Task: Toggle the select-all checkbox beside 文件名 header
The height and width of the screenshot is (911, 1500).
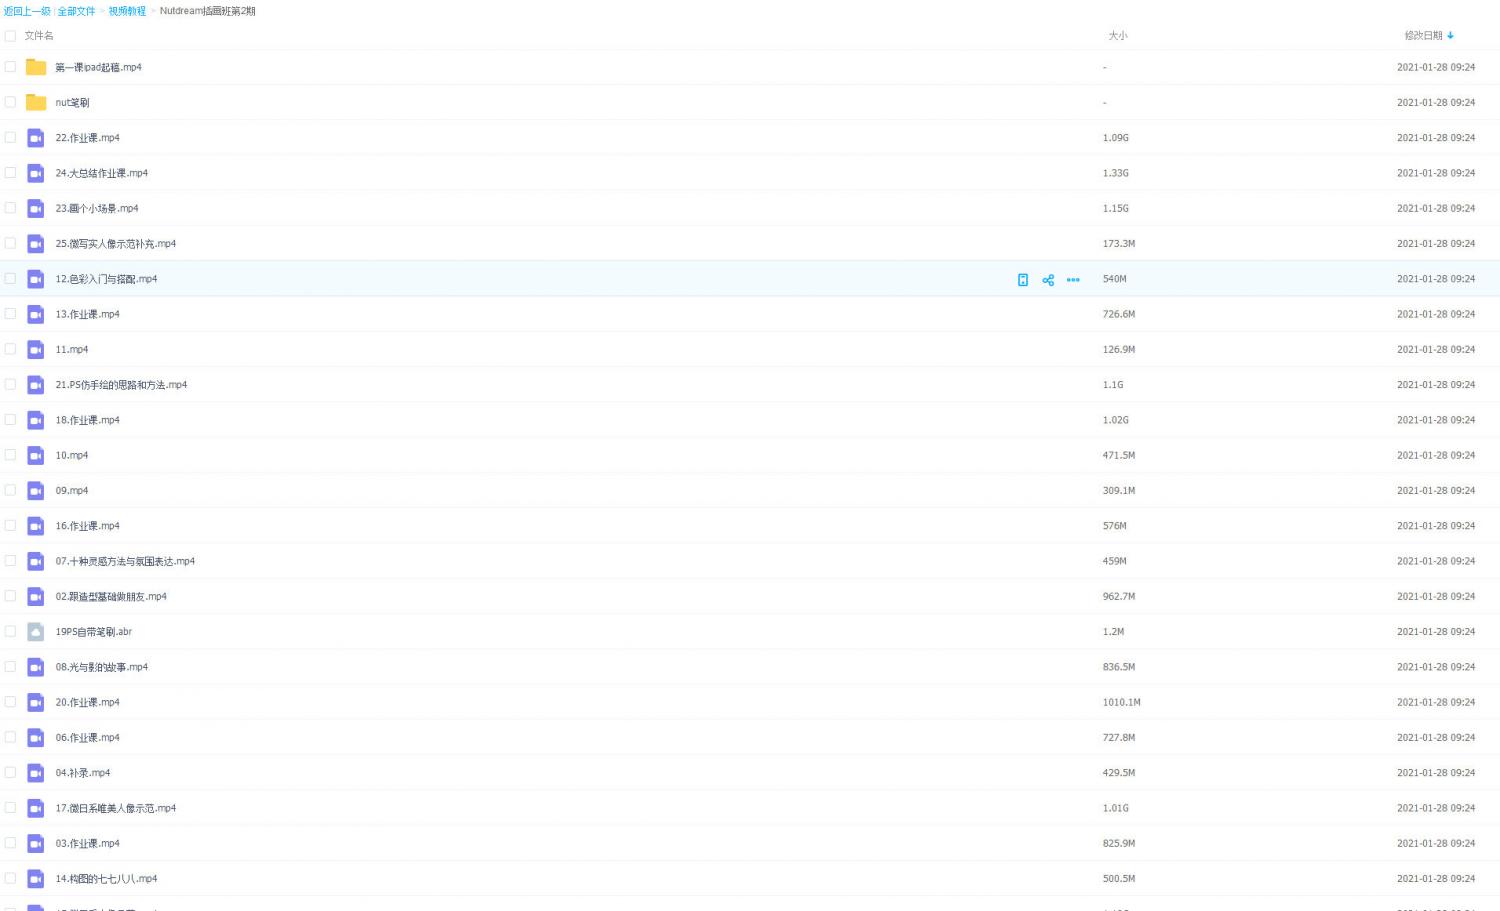Action: 10,36
